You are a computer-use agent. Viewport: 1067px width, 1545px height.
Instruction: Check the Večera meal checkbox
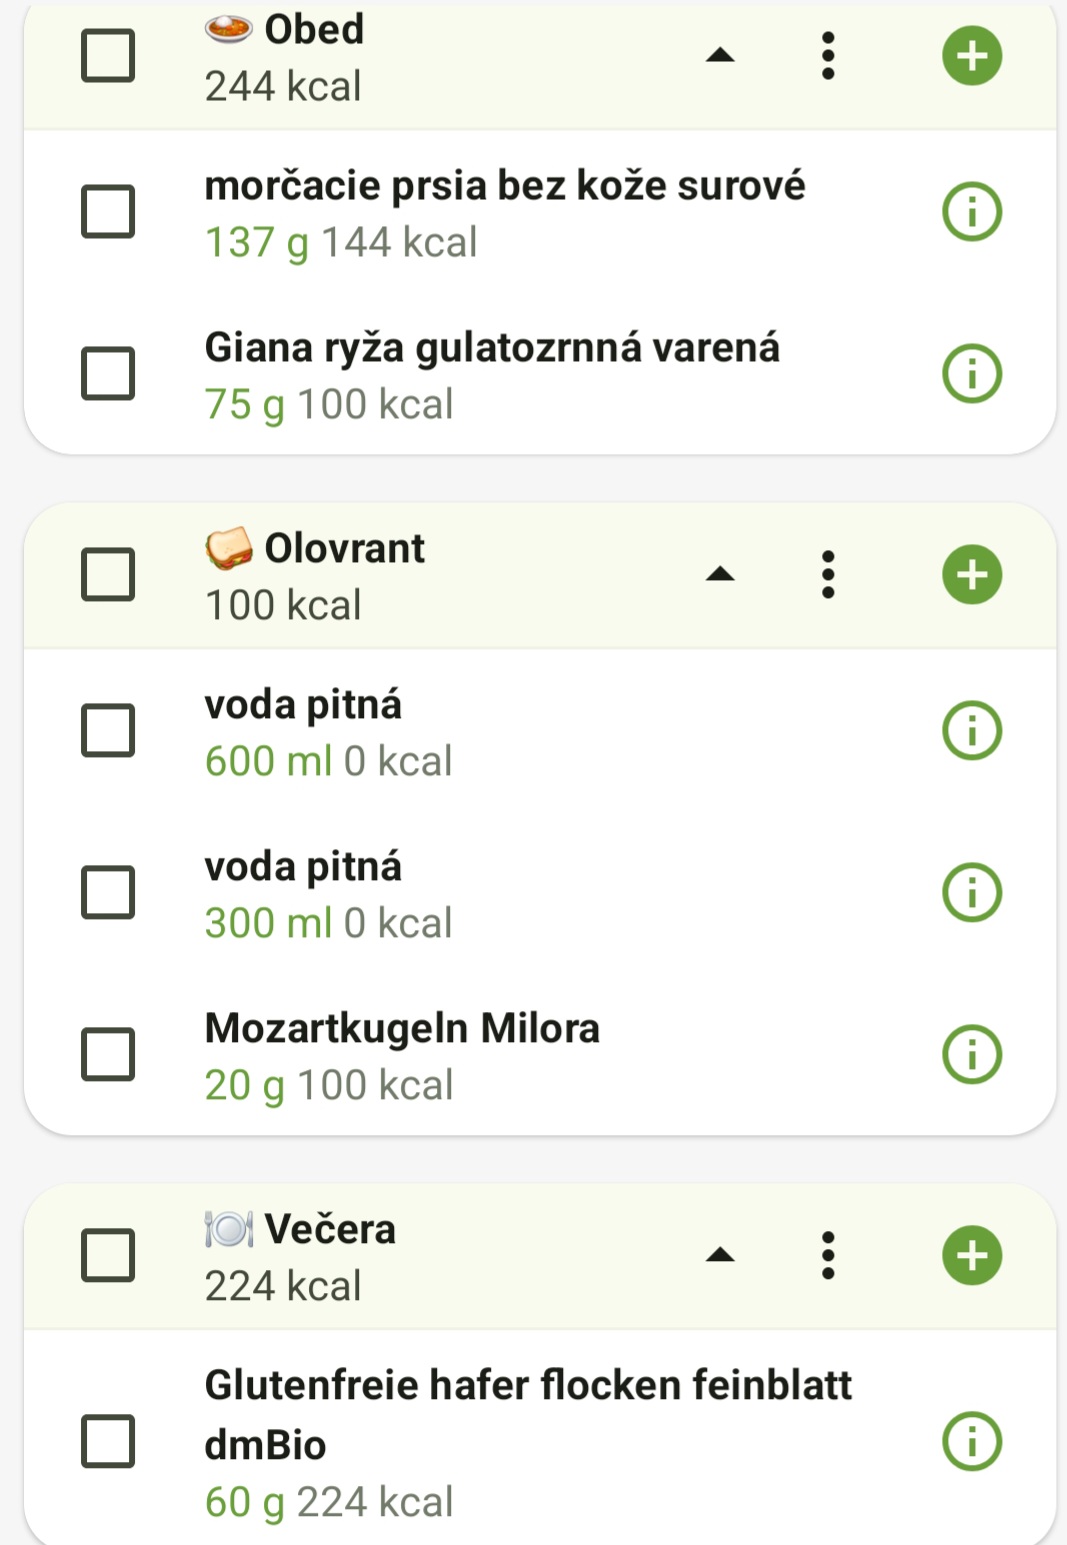pyautogui.click(x=108, y=1255)
